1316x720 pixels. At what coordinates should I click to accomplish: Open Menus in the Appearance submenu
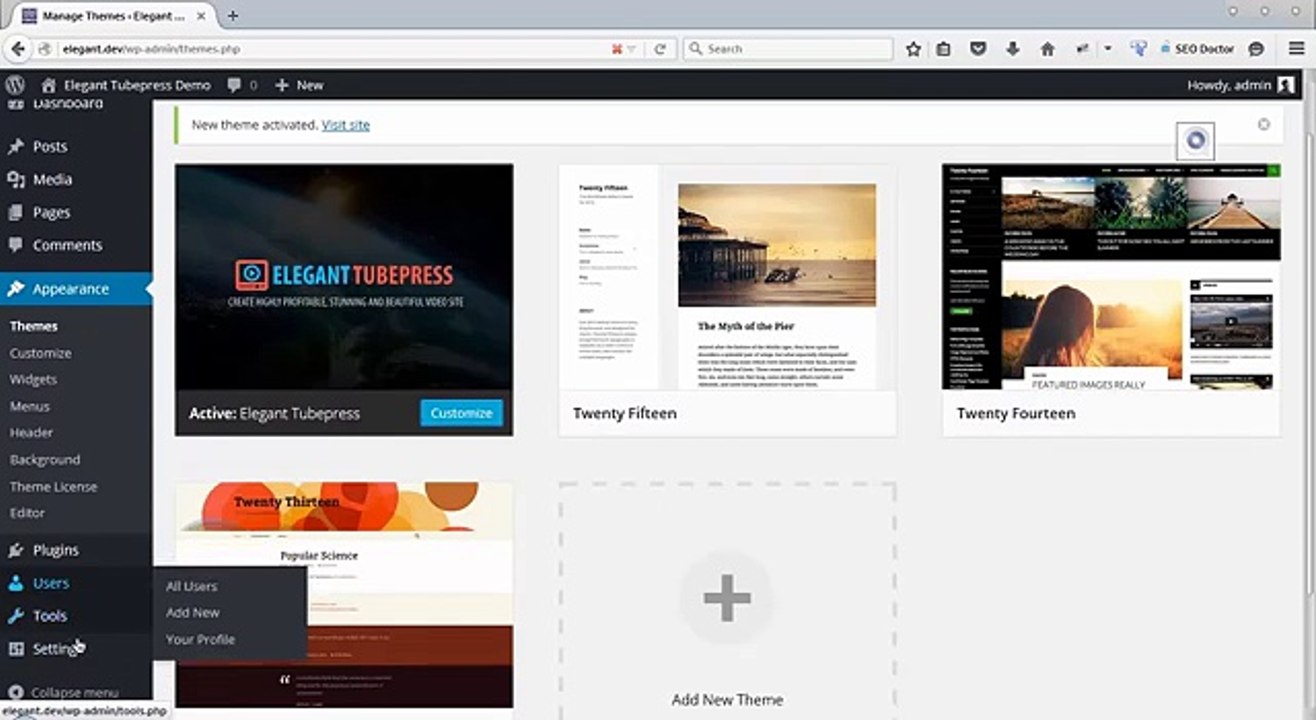(x=30, y=406)
